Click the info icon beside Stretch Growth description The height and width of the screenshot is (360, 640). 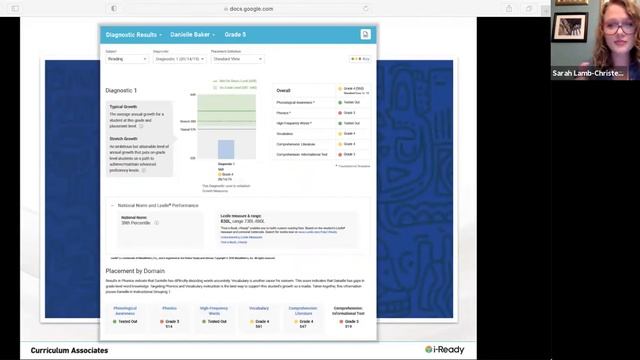click(144, 170)
